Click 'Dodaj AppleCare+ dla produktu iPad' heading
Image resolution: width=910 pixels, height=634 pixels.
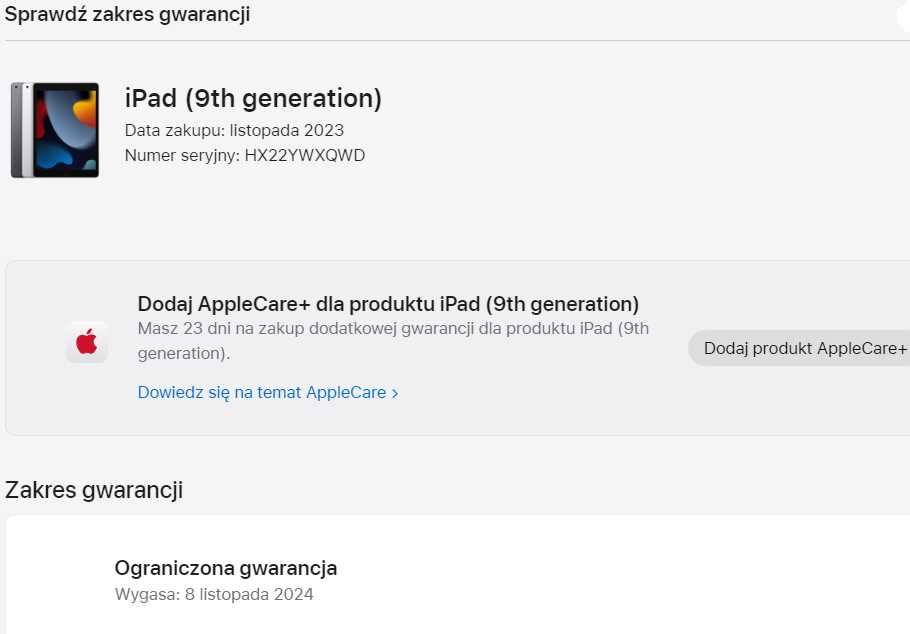point(388,304)
